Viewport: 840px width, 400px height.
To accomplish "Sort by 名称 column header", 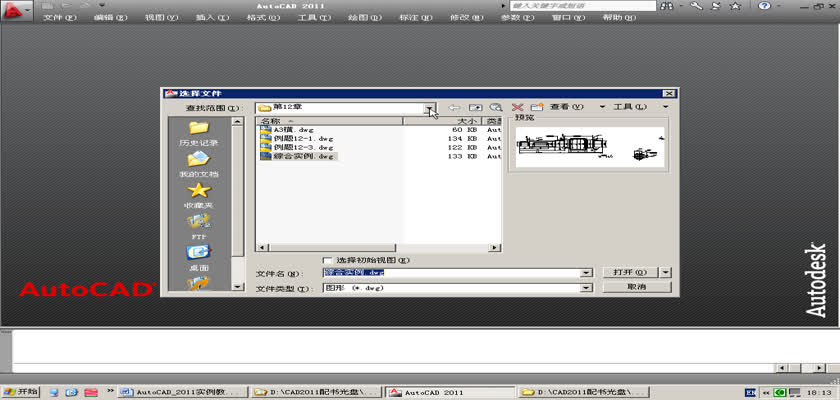I will (x=329, y=121).
